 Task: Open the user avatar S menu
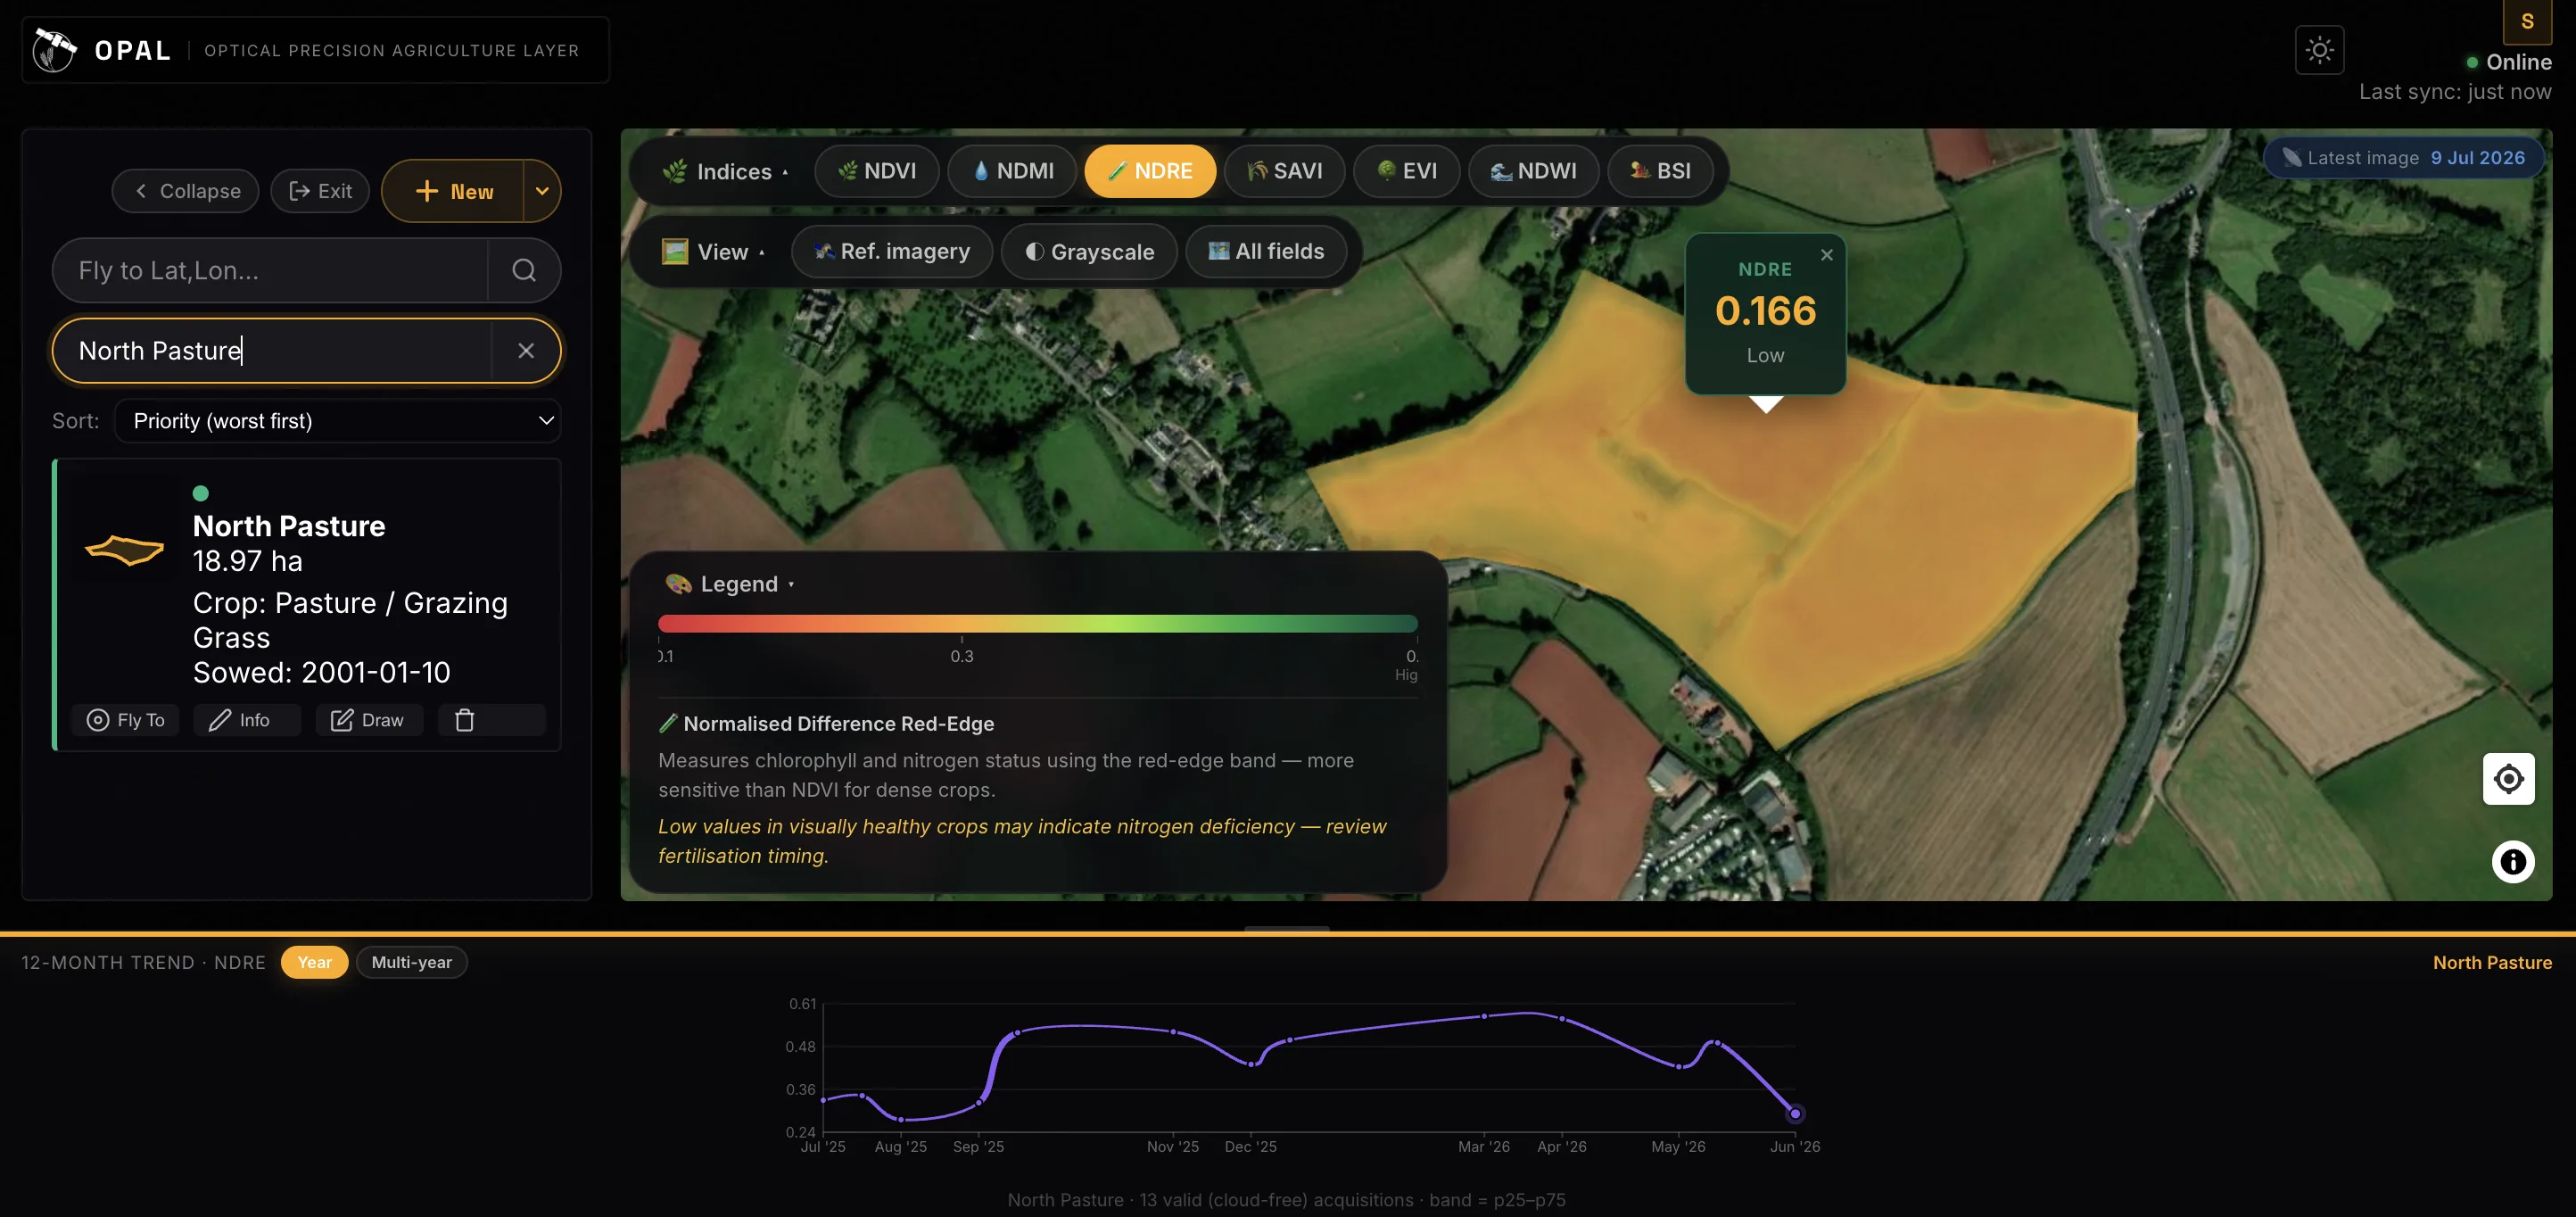2527,21
